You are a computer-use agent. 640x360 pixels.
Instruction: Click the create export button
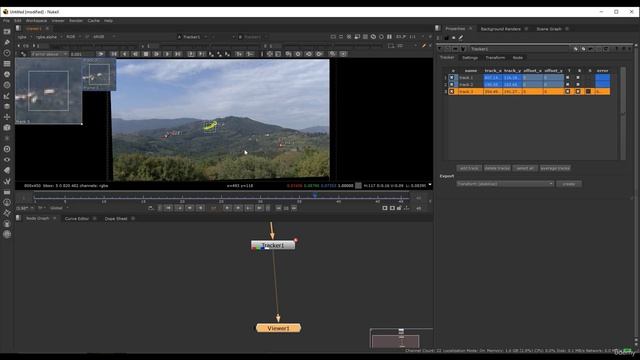[x=569, y=184]
